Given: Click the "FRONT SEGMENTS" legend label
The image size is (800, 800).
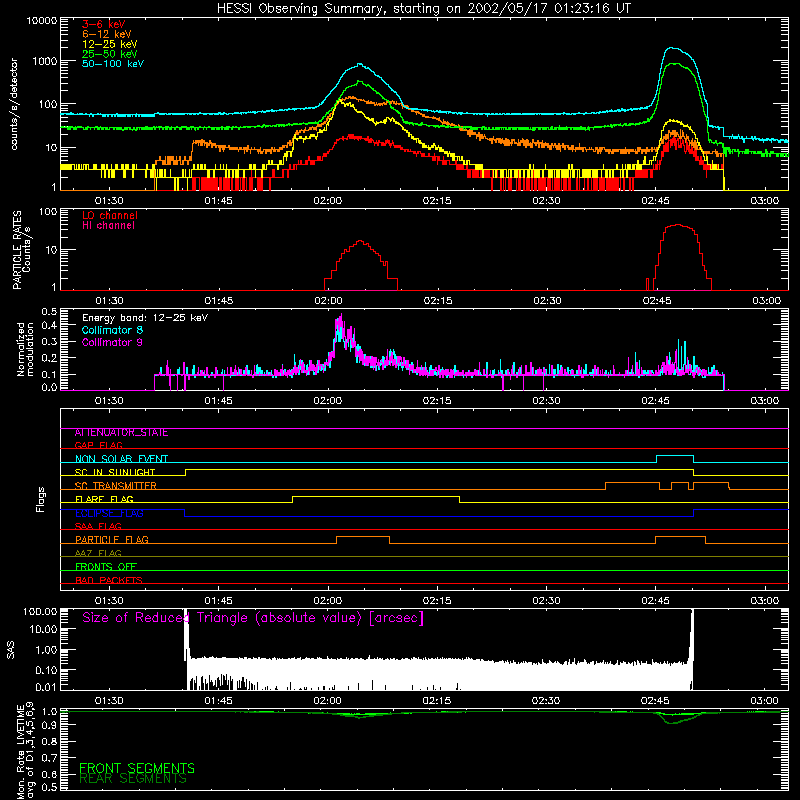Looking at the screenshot, I should 137,768.
